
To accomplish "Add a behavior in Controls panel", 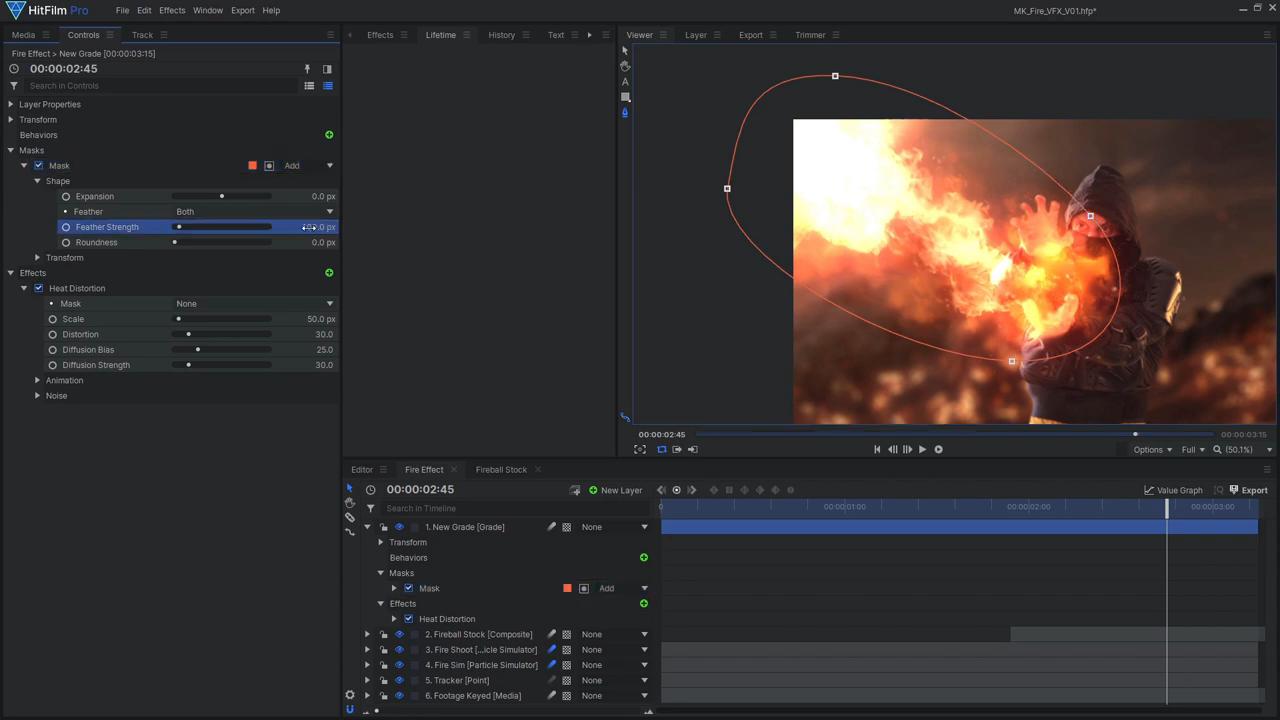I will click(x=329, y=135).
